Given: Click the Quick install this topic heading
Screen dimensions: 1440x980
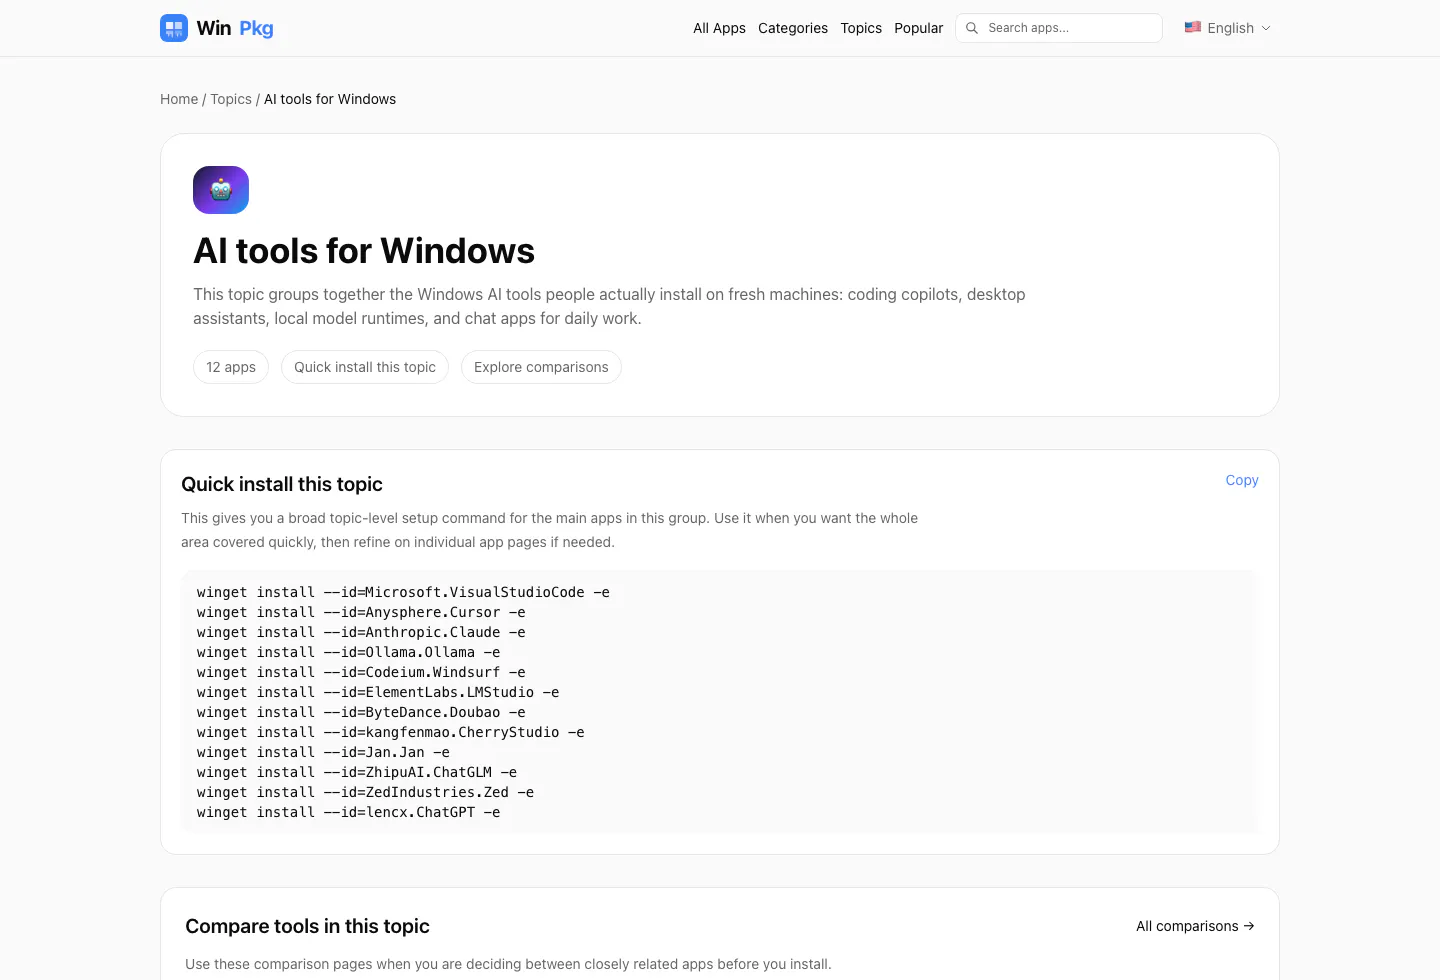Looking at the screenshot, I should click(x=282, y=484).
